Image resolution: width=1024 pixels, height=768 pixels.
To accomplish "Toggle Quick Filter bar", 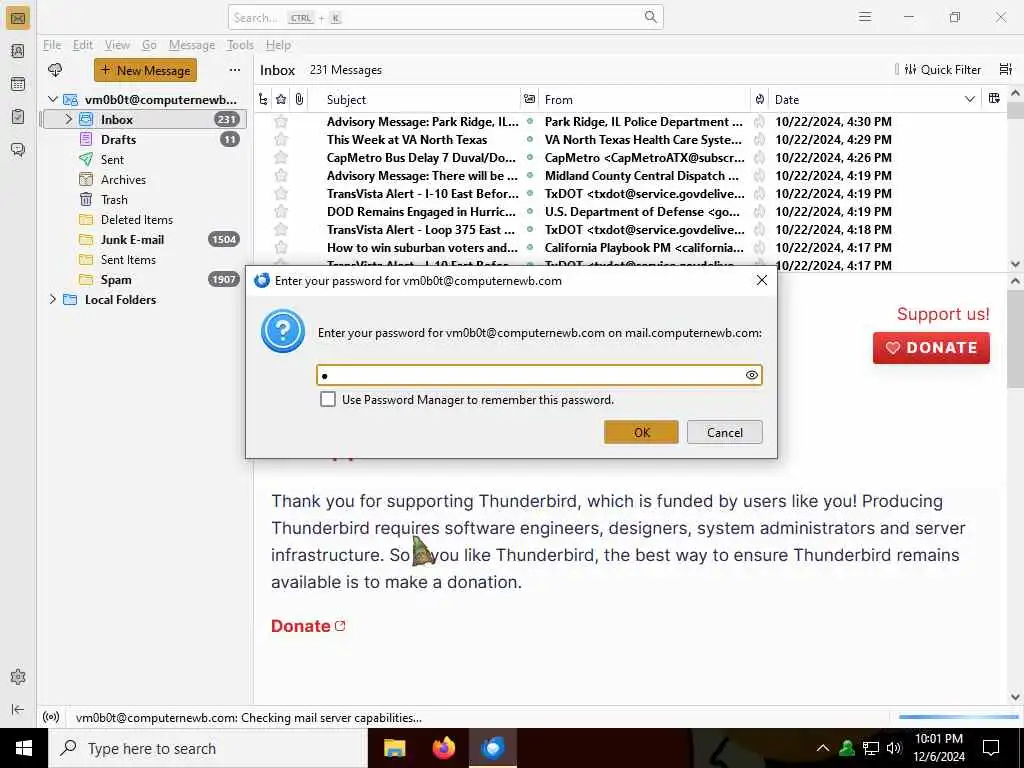I will tap(942, 69).
